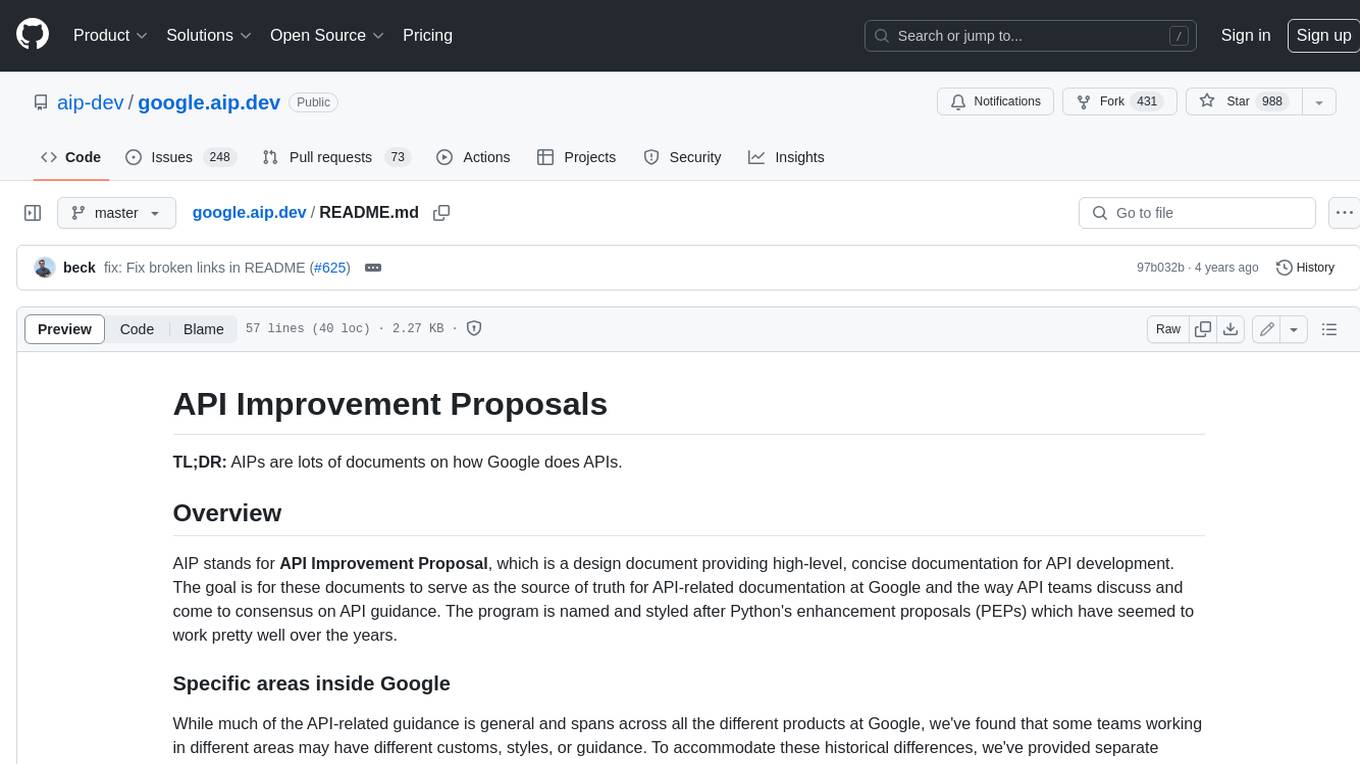Expand the file tree side panel

click(32, 213)
